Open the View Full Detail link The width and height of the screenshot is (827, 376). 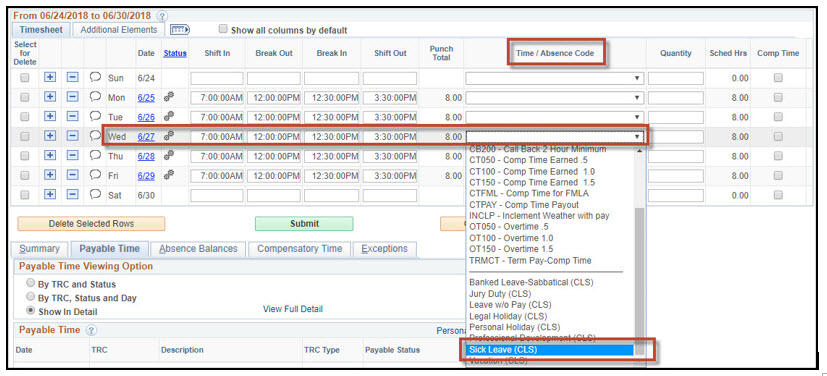[293, 309]
